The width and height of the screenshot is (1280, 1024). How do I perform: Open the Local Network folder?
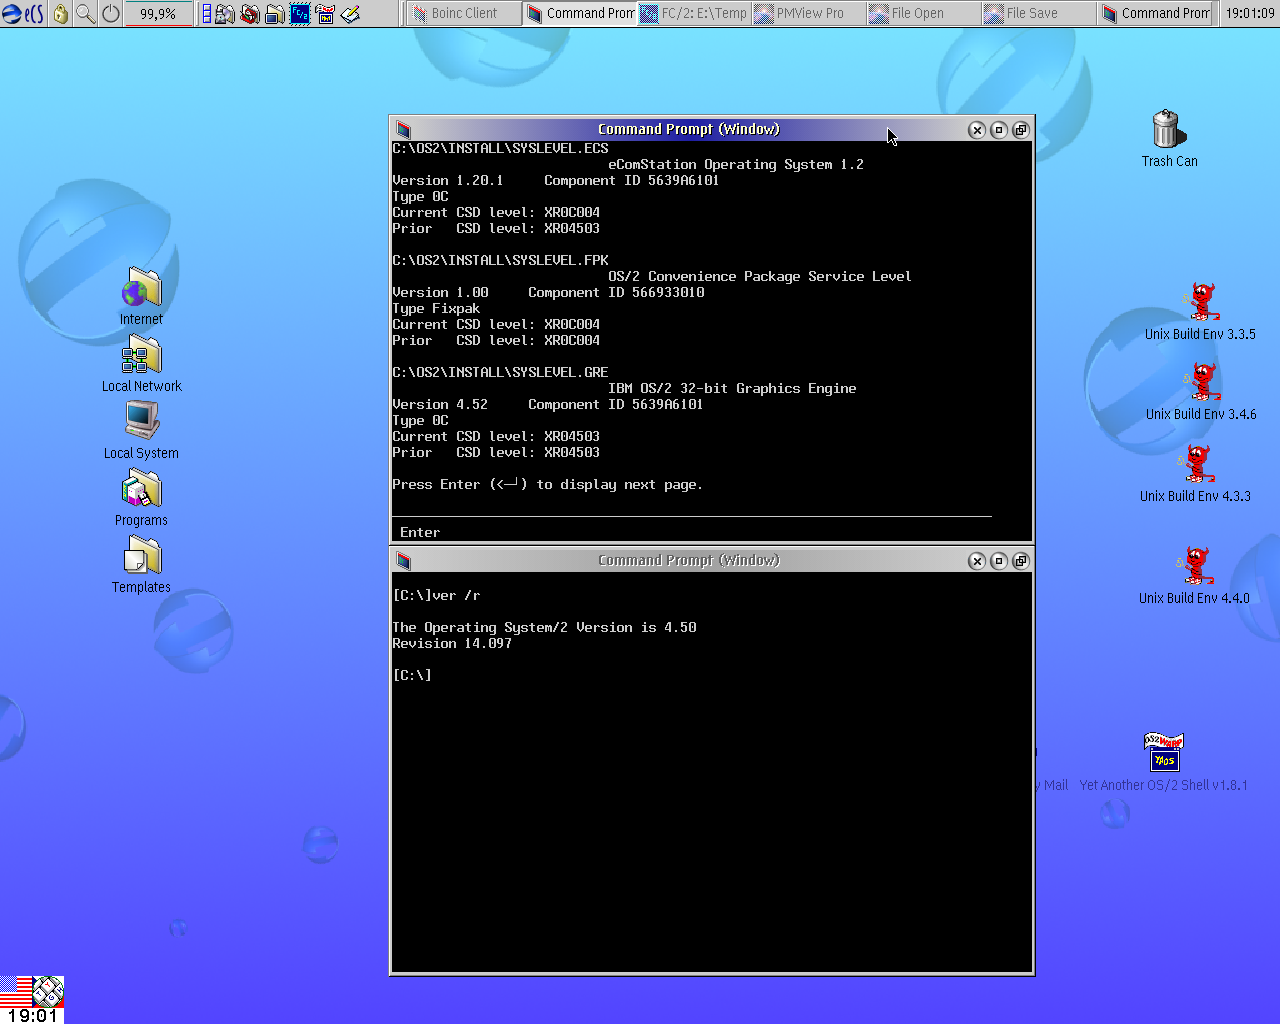pyautogui.click(x=142, y=357)
